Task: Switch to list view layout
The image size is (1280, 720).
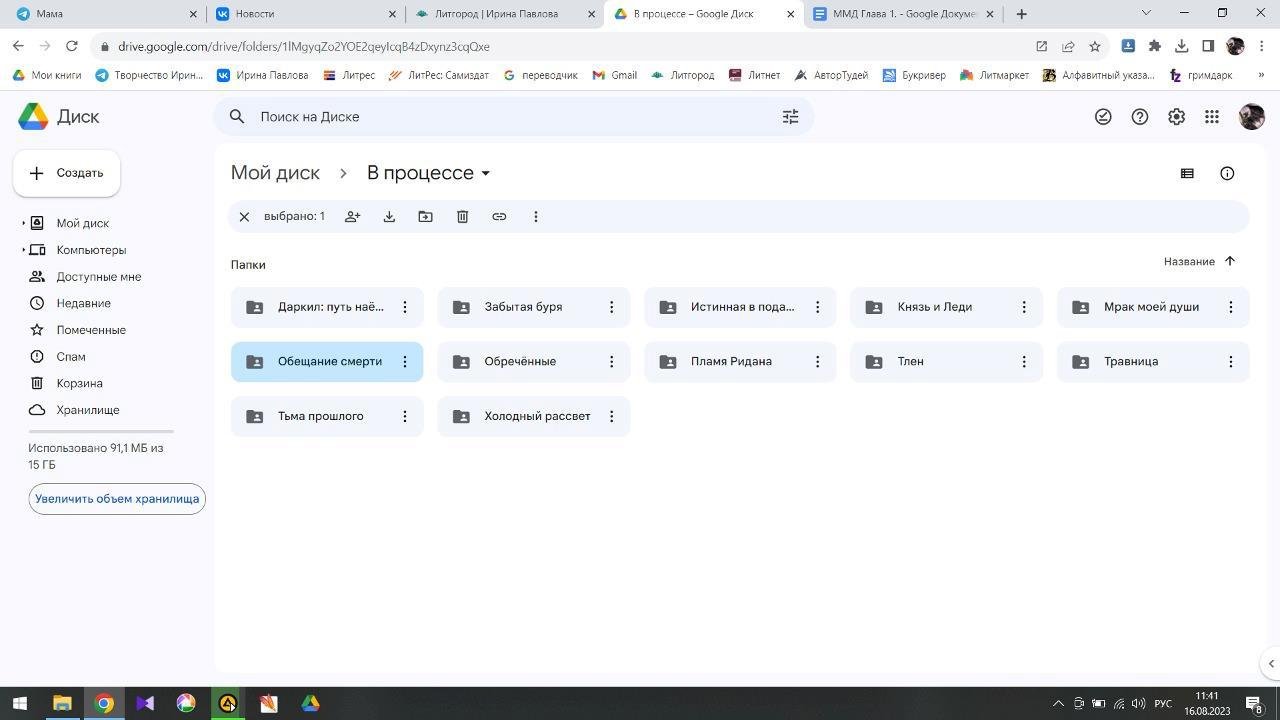Action: [x=1187, y=173]
